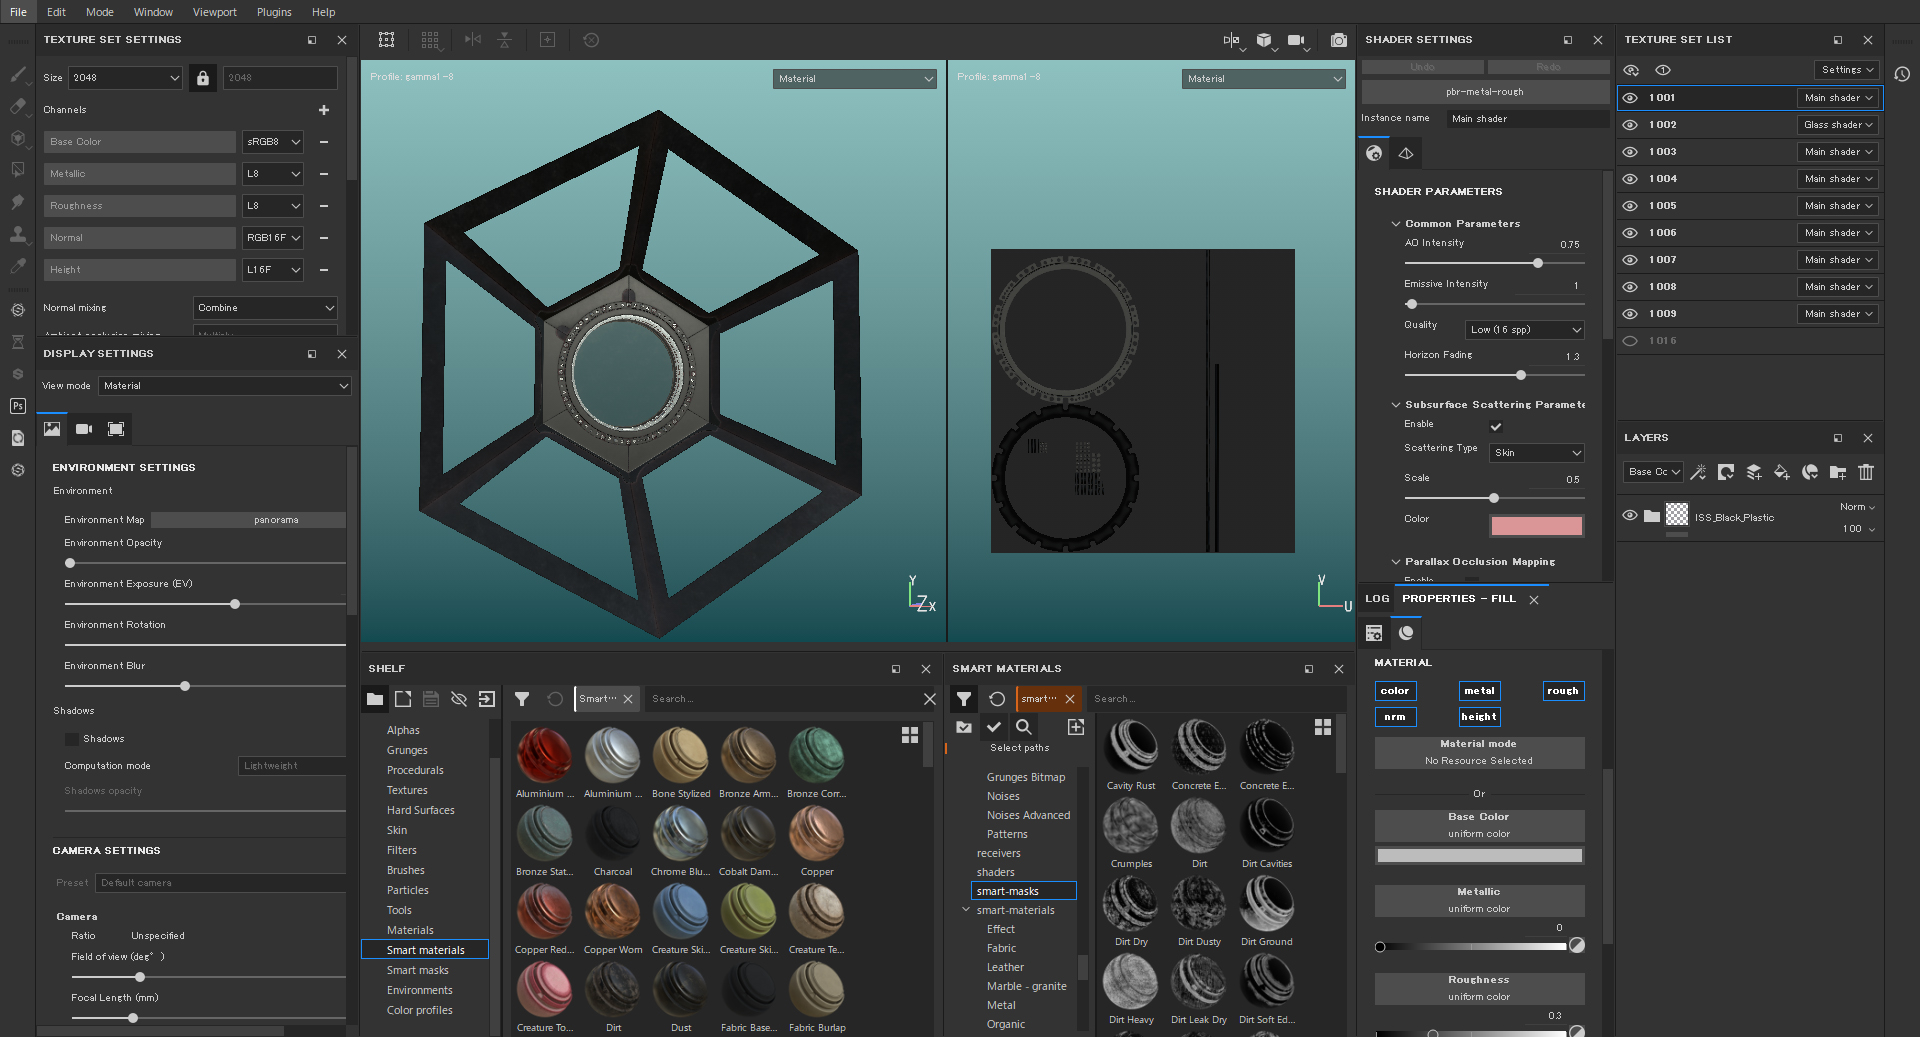Open View mode Material dropdown

[225, 386]
